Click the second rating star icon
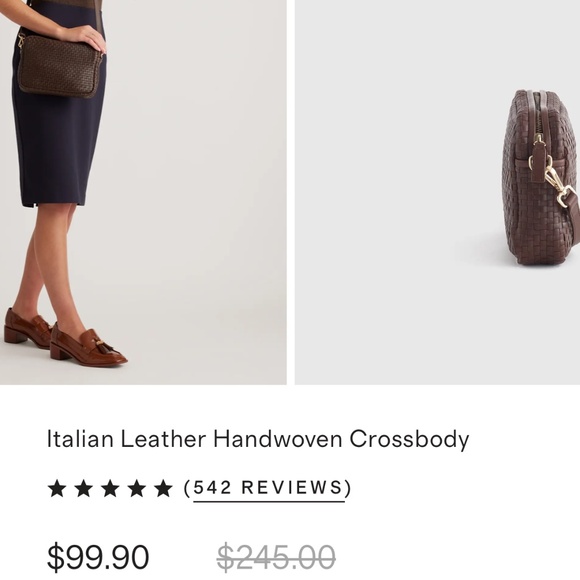 [x=84, y=488]
